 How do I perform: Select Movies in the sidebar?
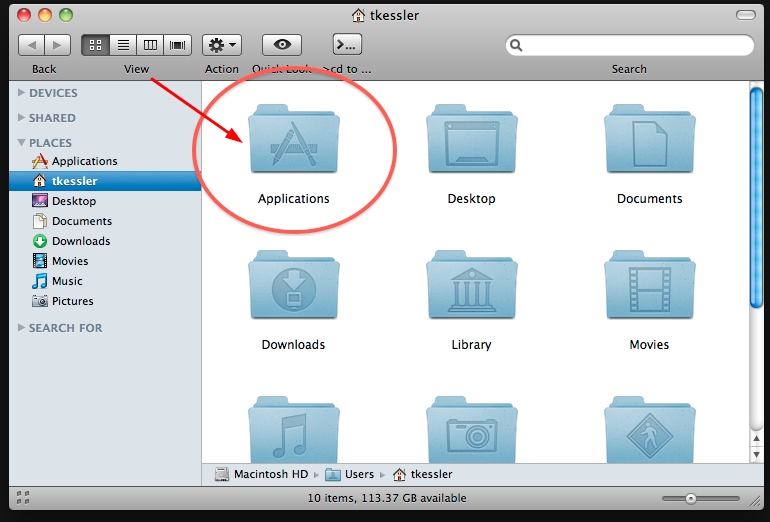[105, 261]
